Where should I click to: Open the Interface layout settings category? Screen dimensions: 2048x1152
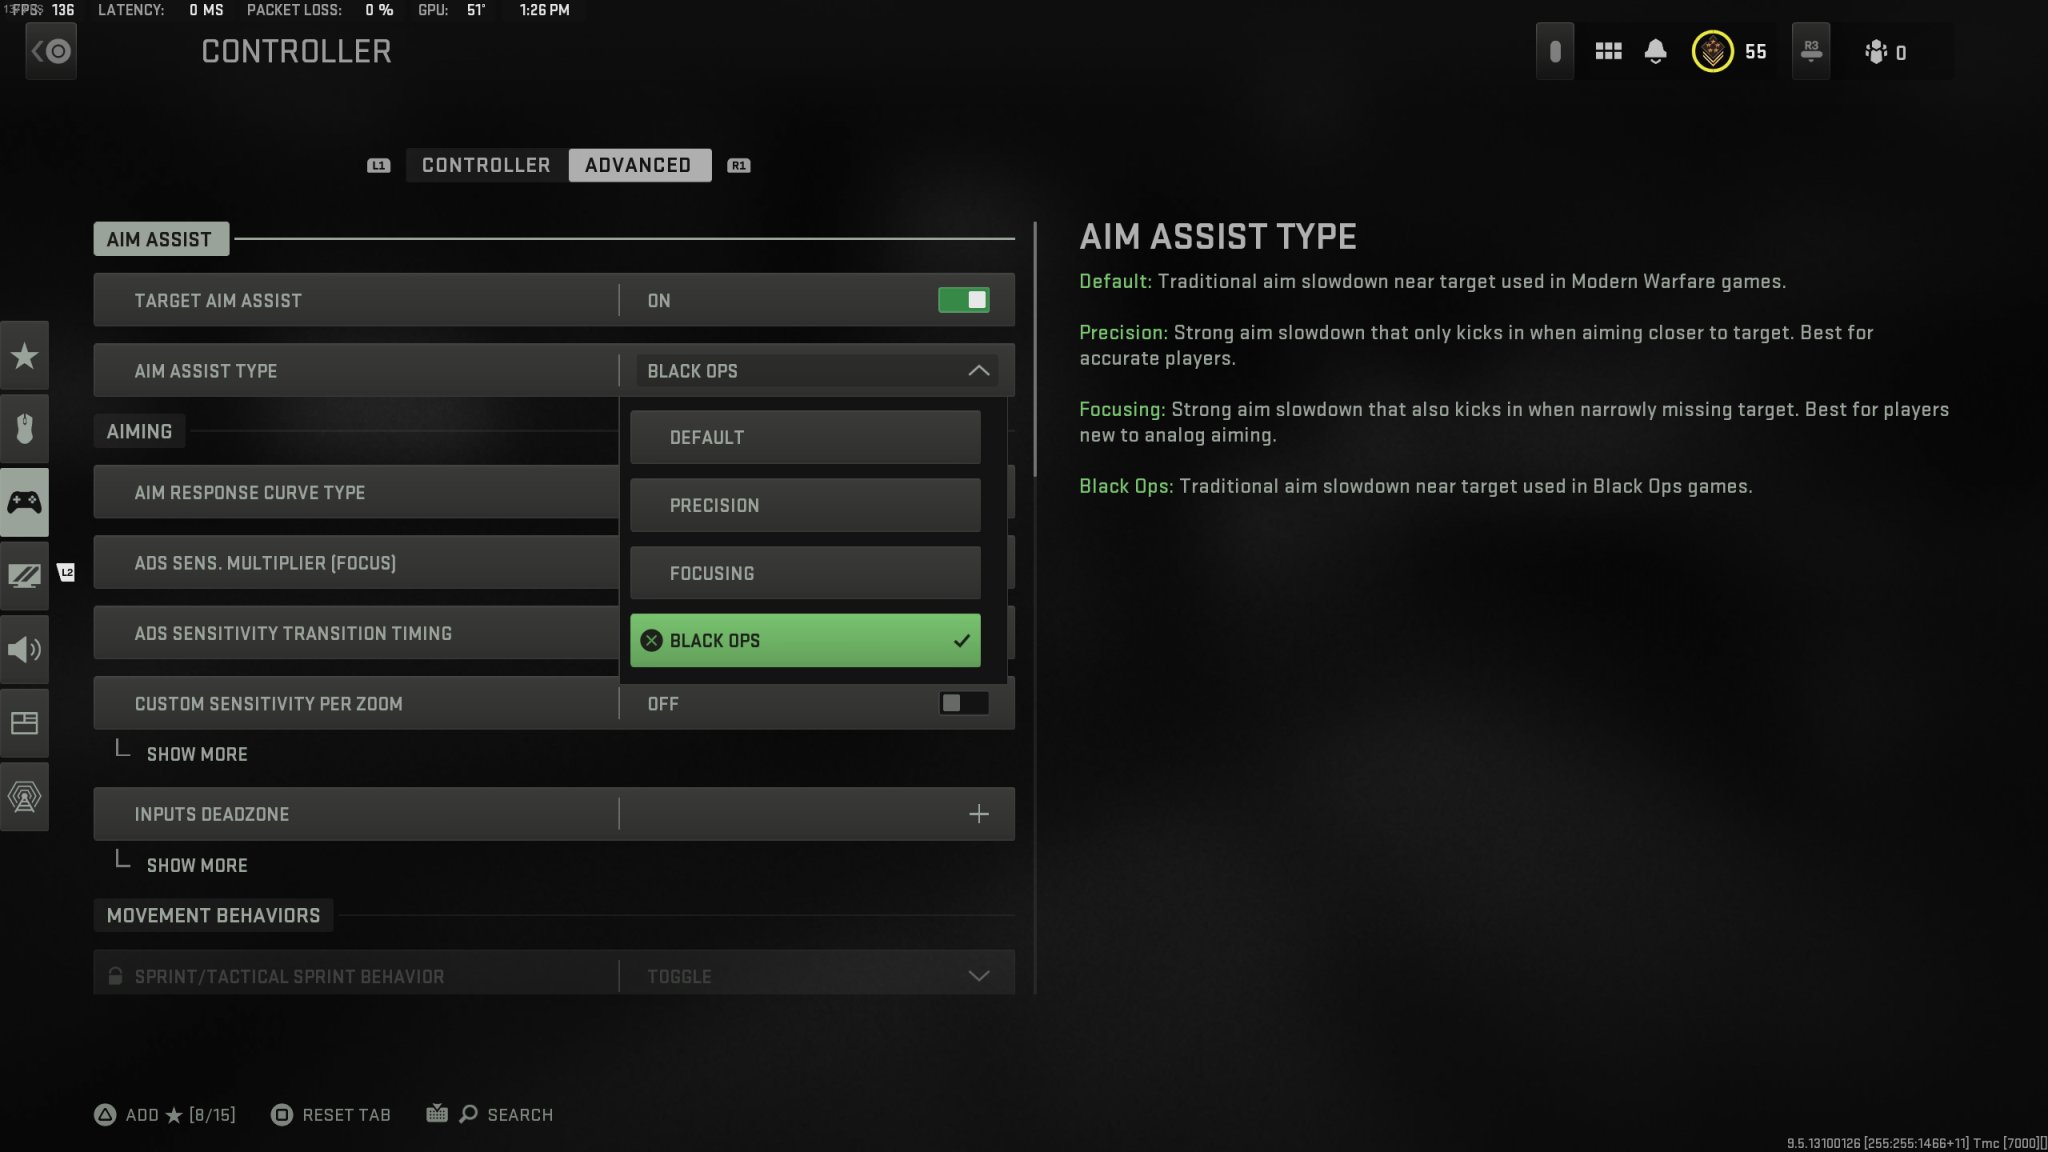click(24, 723)
